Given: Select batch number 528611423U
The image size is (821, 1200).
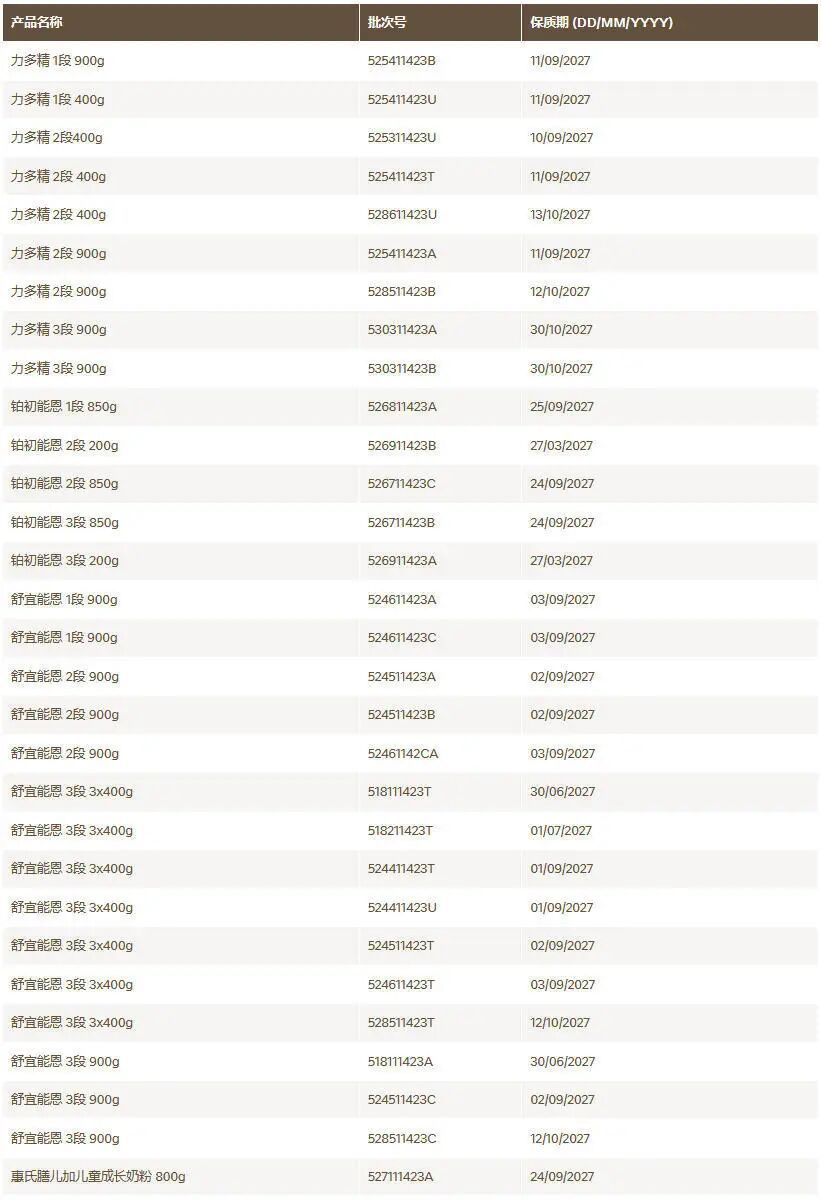Looking at the screenshot, I should tap(402, 215).
